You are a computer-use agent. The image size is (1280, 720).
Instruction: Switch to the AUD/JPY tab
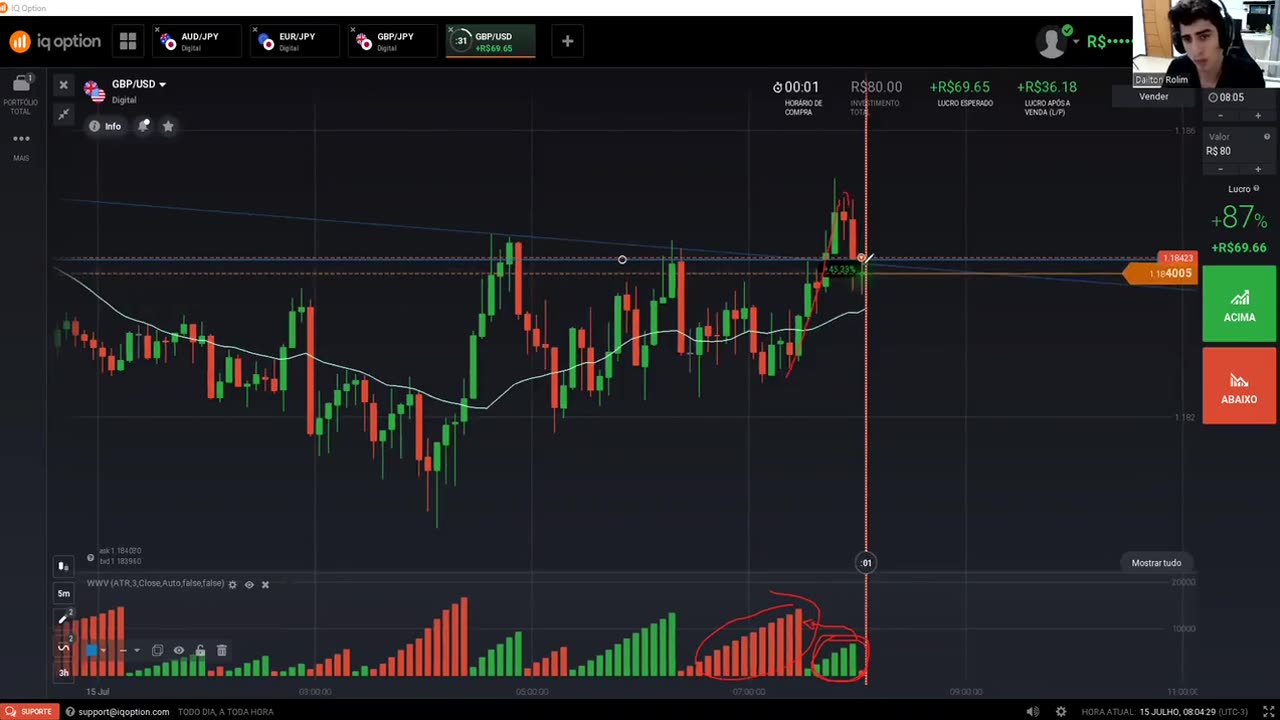(198, 41)
